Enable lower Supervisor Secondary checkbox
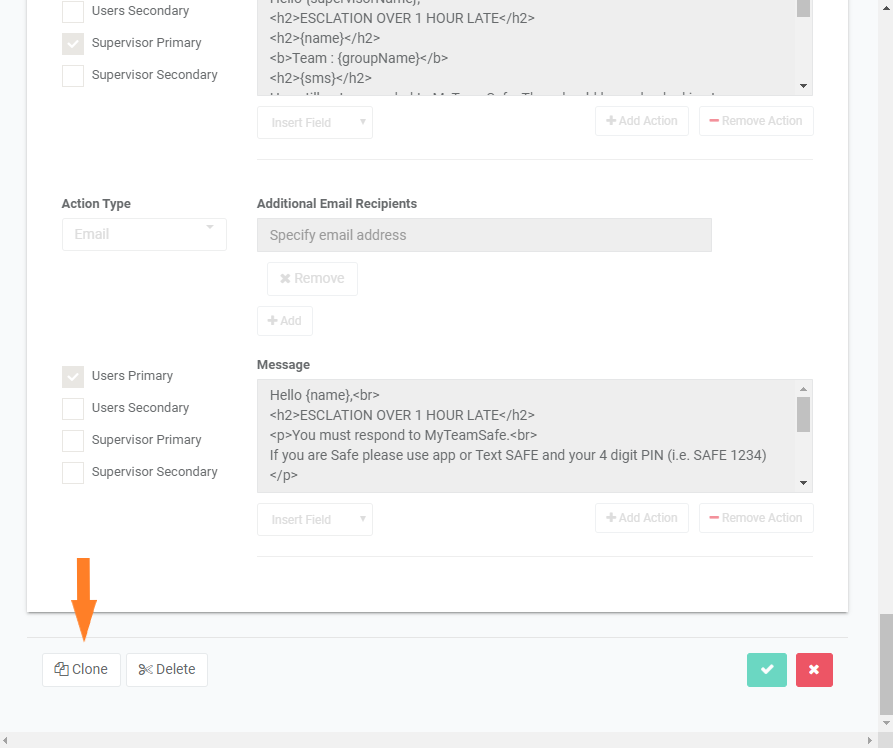Screen dimensions: 893x748 (x=73, y=472)
